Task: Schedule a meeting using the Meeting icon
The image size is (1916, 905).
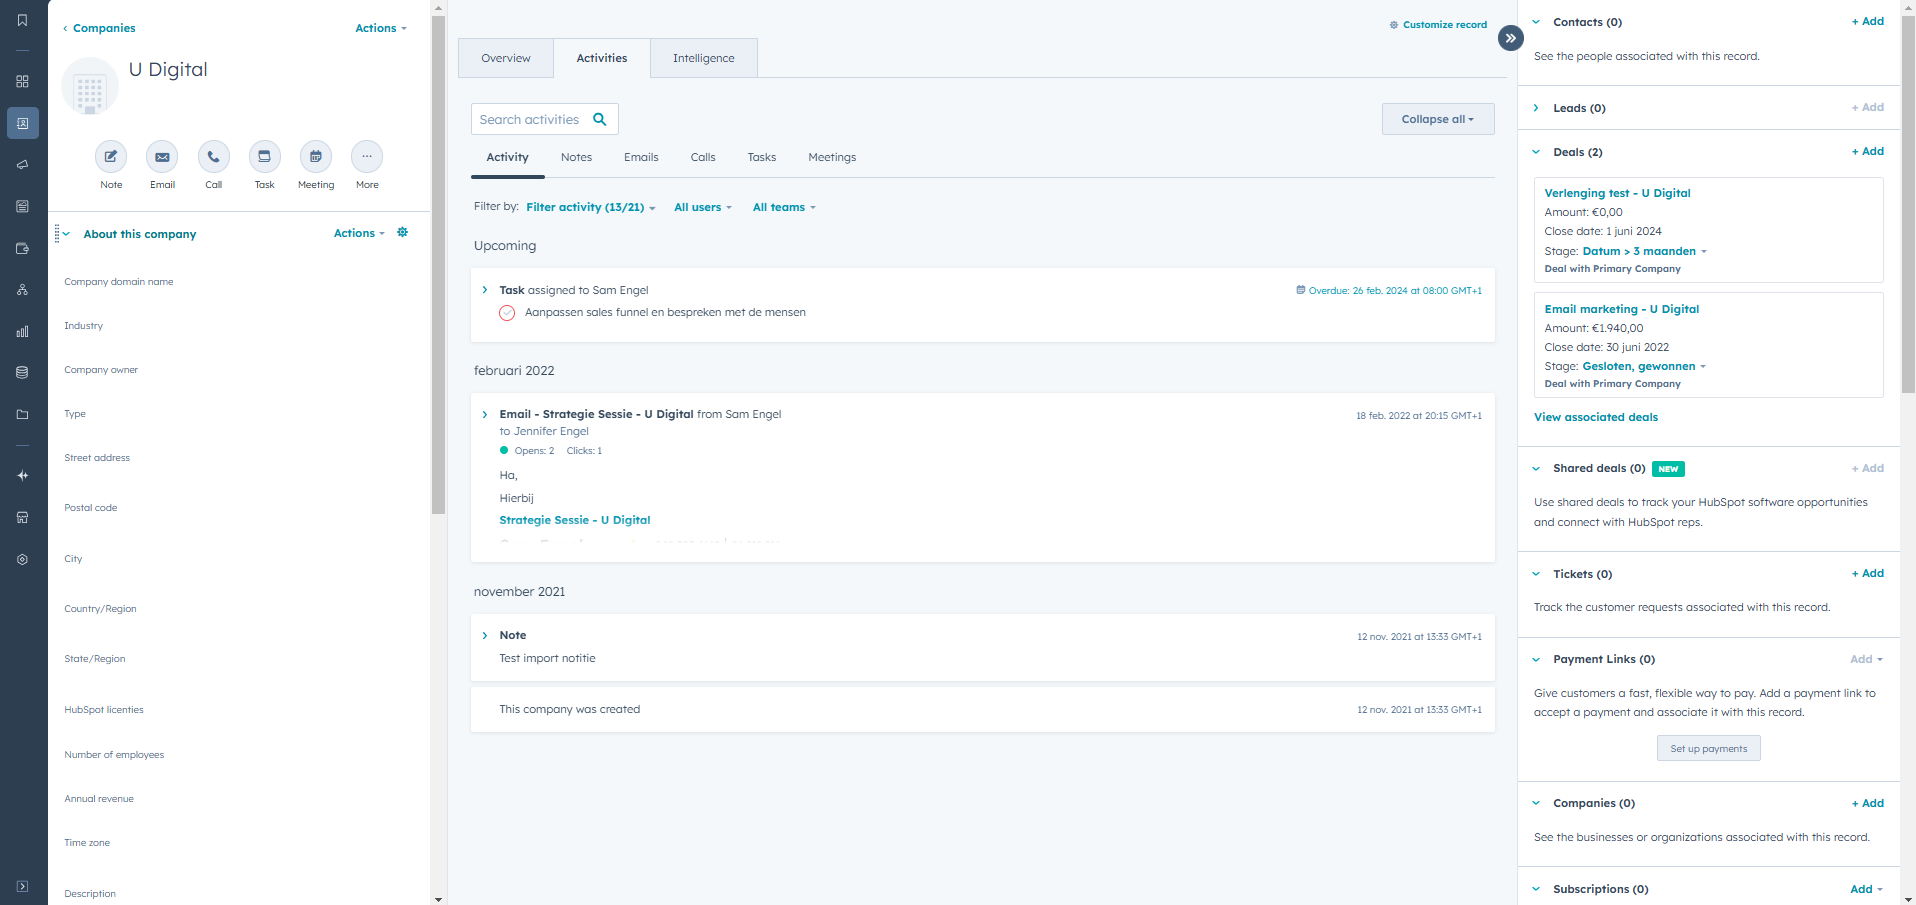Action: pos(316,156)
